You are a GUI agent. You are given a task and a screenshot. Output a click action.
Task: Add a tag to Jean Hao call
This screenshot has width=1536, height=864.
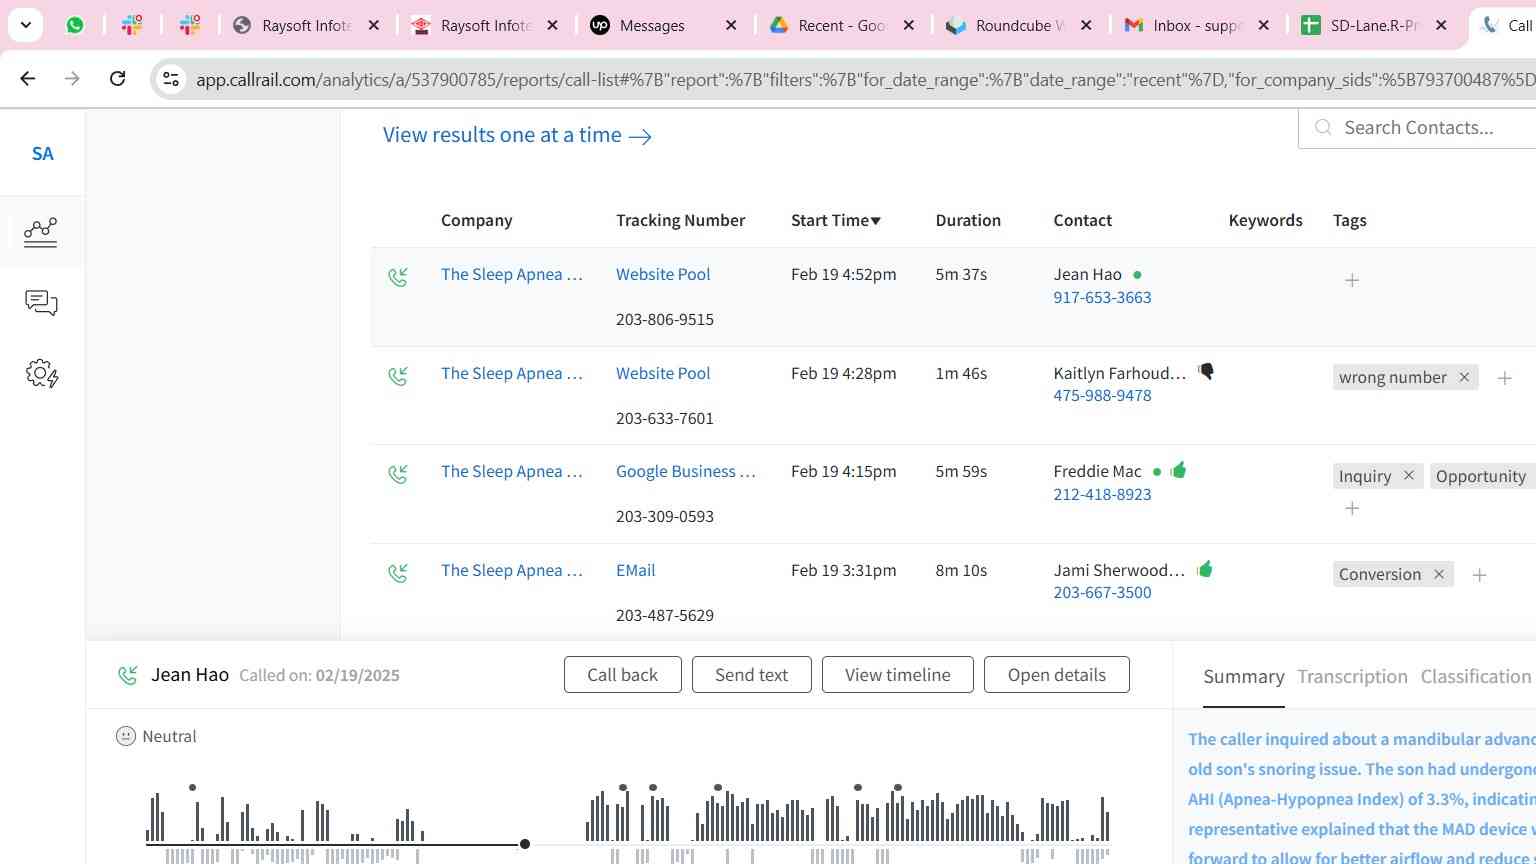click(x=1352, y=280)
